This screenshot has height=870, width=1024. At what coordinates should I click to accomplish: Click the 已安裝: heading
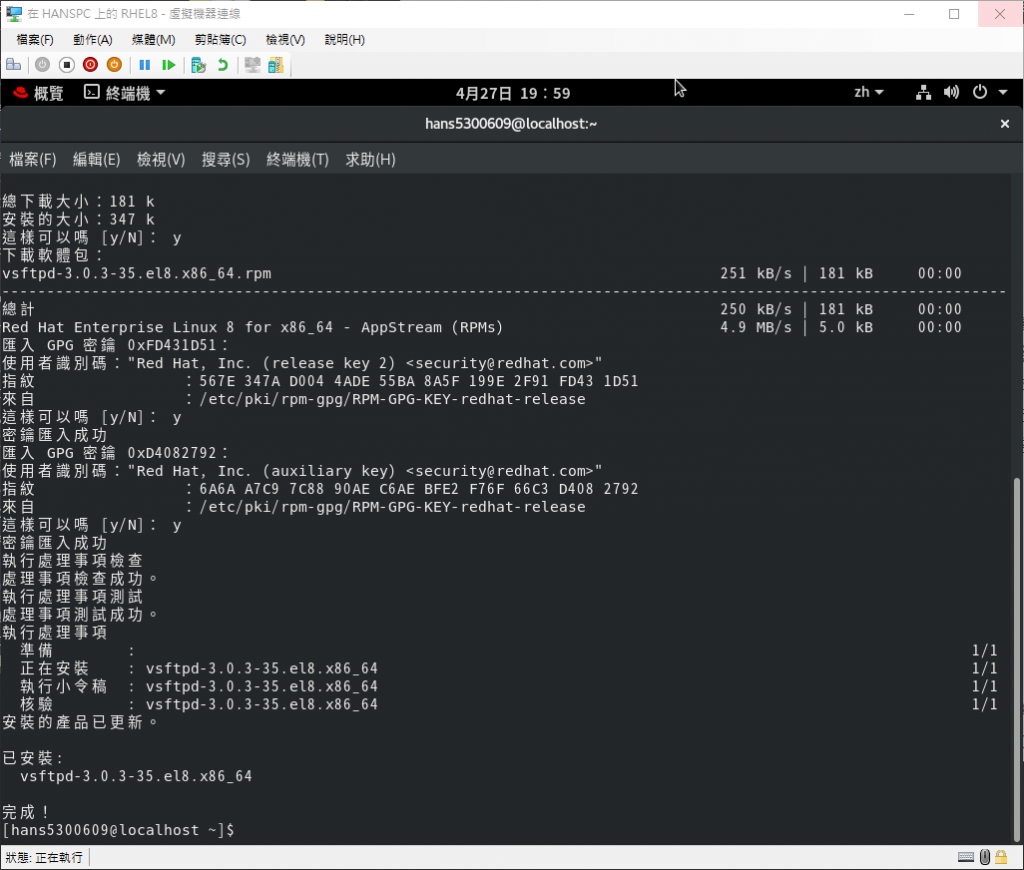[33, 758]
